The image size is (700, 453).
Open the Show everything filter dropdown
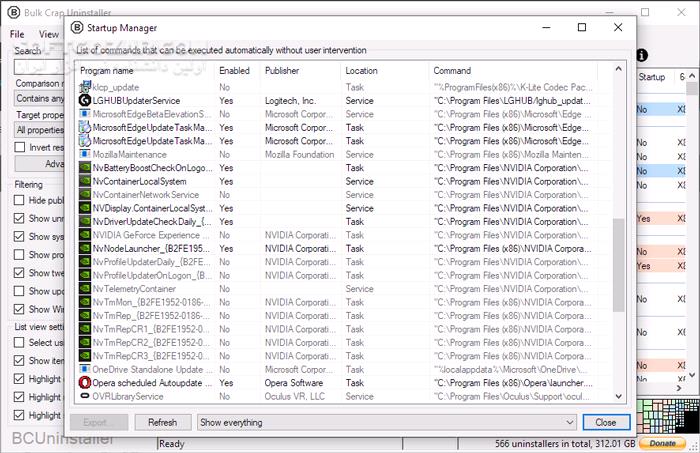pyautogui.click(x=387, y=422)
